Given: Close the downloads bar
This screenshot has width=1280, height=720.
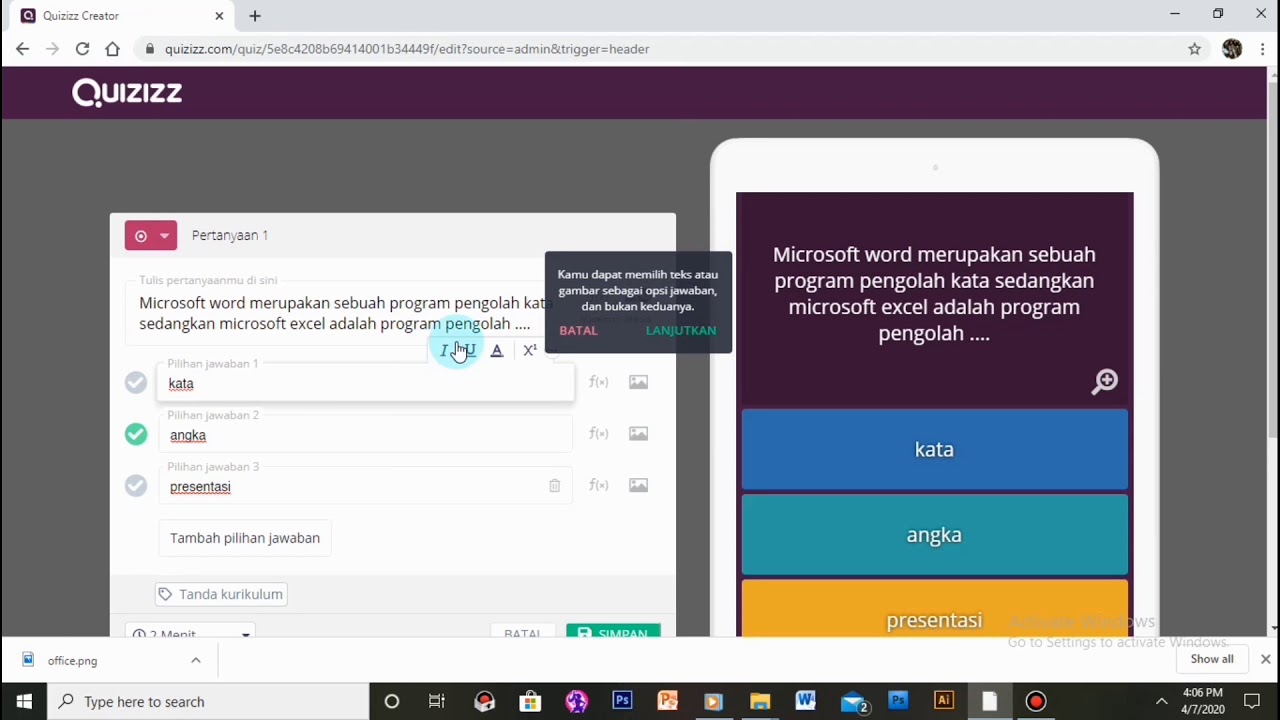Looking at the screenshot, I should point(1265,659).
